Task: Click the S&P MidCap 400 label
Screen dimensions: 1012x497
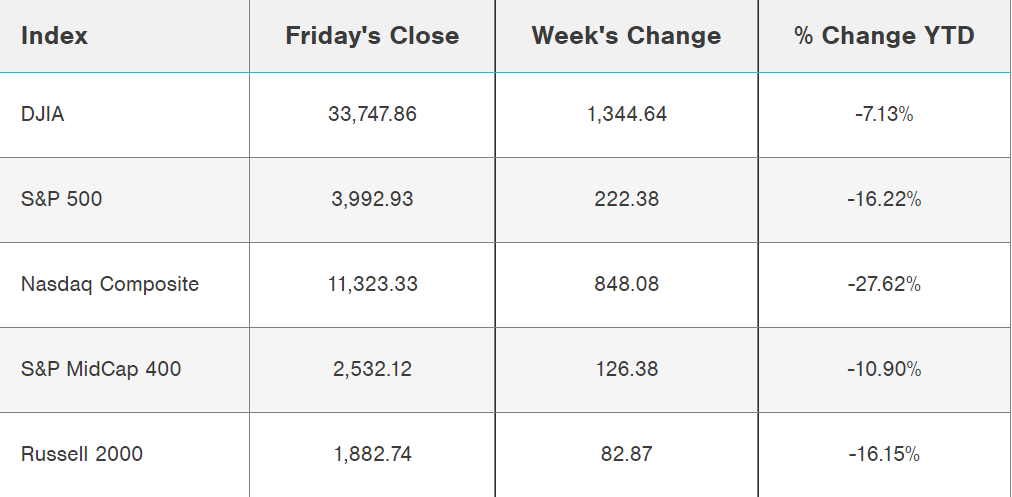Action: point(101,369)
